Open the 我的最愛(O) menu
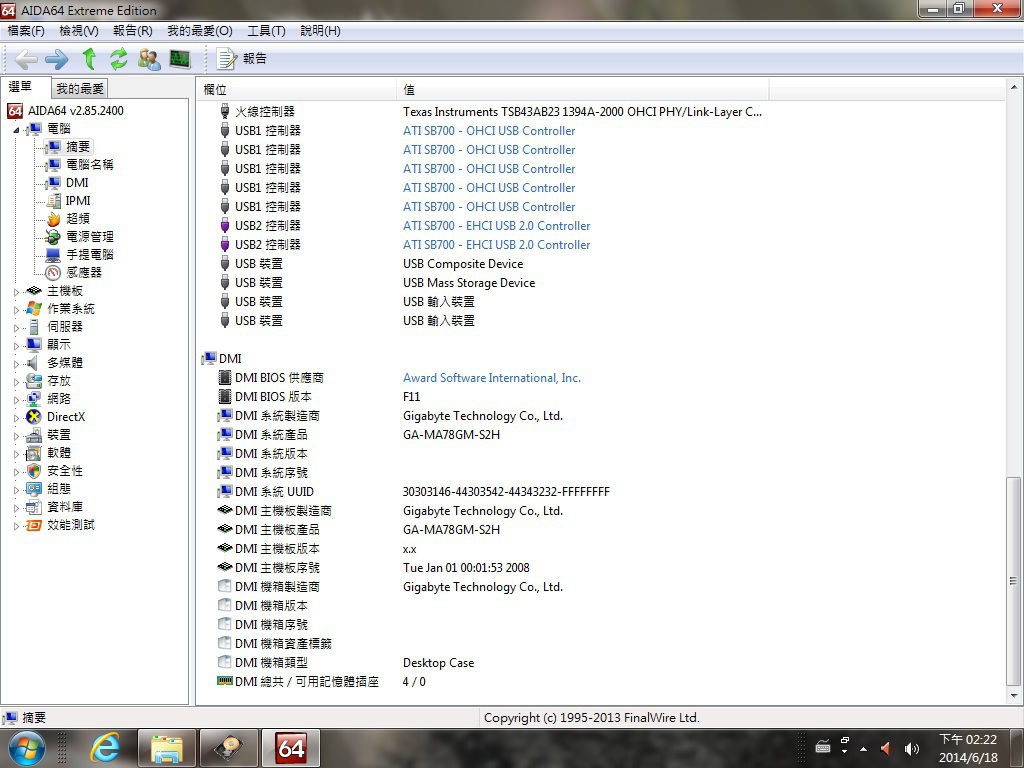The image size is (1024, 768). coord(200,31)
